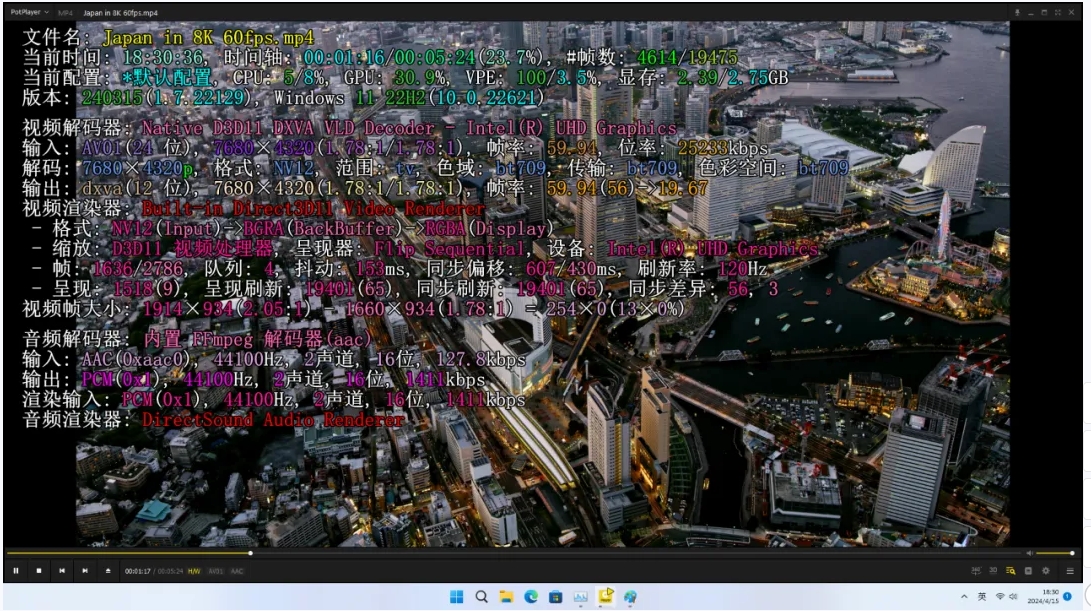
Task: Click the PotPlayer taskbar icon
Action: coord(605,596)
